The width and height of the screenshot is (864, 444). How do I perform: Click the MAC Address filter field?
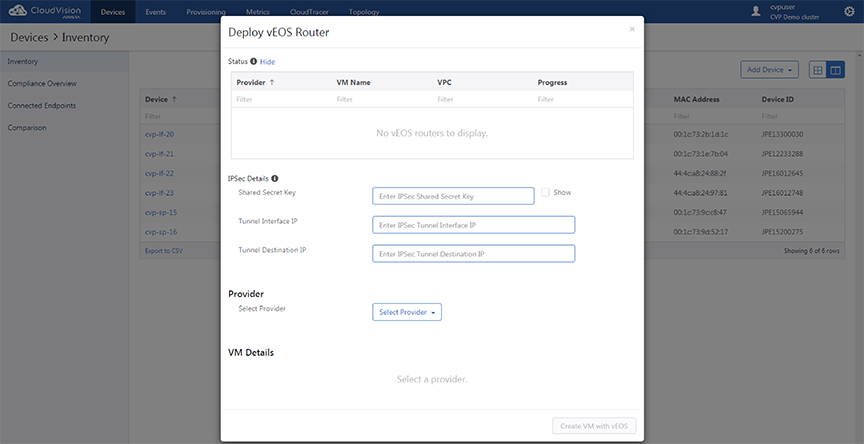(712, 117)
